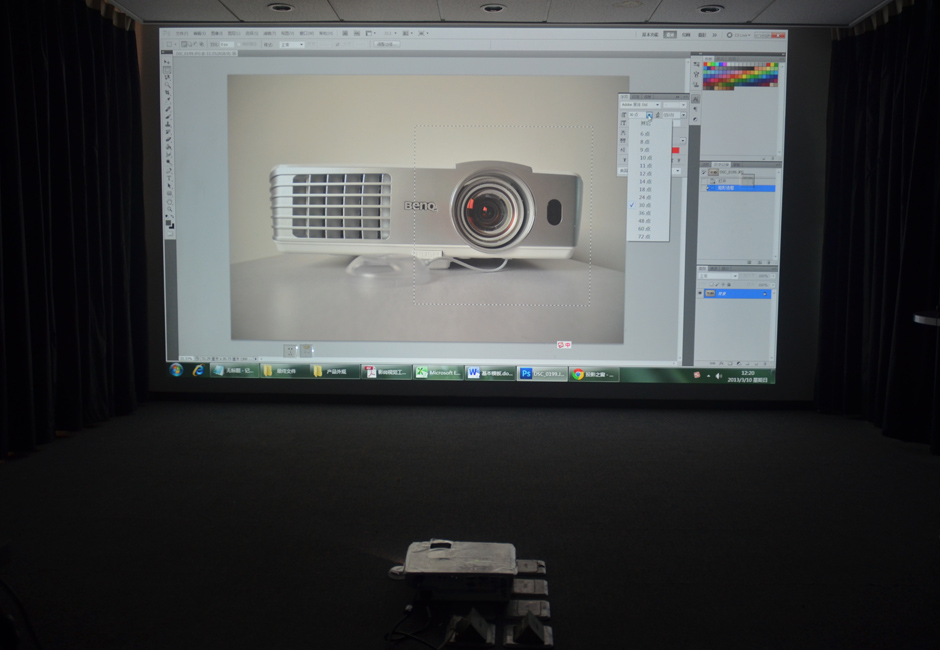Click the taskbar clock showing 12:20

[747, 377]
